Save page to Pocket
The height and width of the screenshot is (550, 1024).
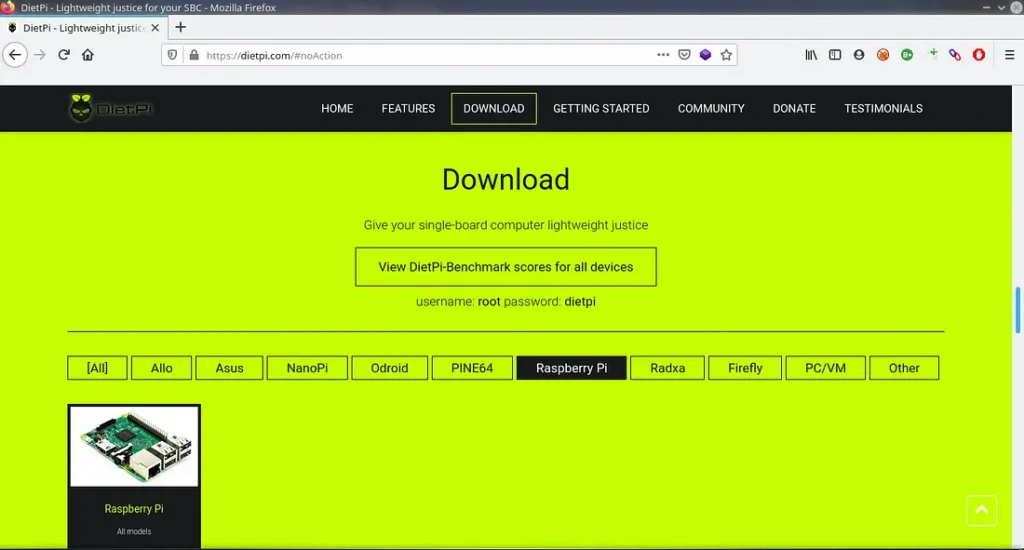click(x=684, y=55)
